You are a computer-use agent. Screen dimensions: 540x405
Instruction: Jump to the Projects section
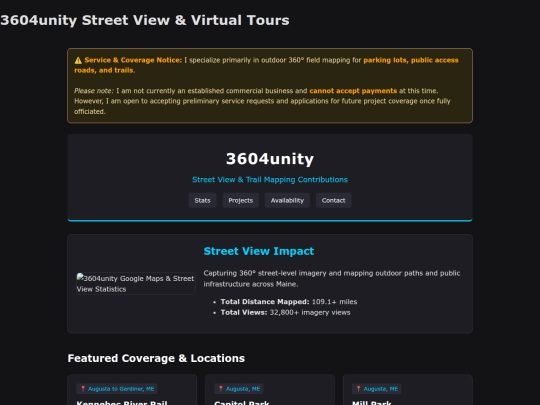[x=240, y=200]
